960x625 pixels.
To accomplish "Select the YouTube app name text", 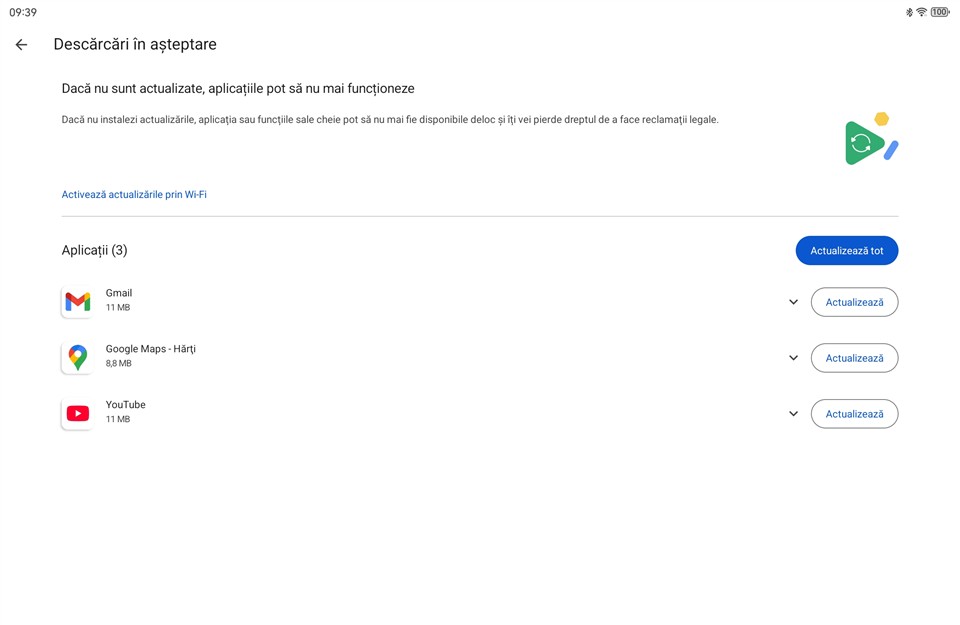I will (126, 405).
